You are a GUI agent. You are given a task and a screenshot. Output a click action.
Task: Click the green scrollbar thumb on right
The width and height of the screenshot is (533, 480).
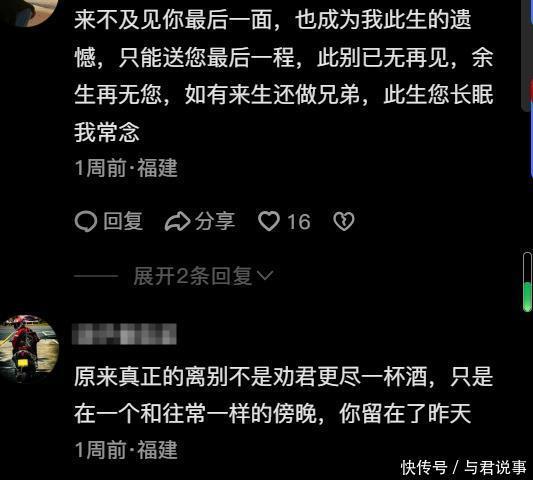tap(527, 297)
